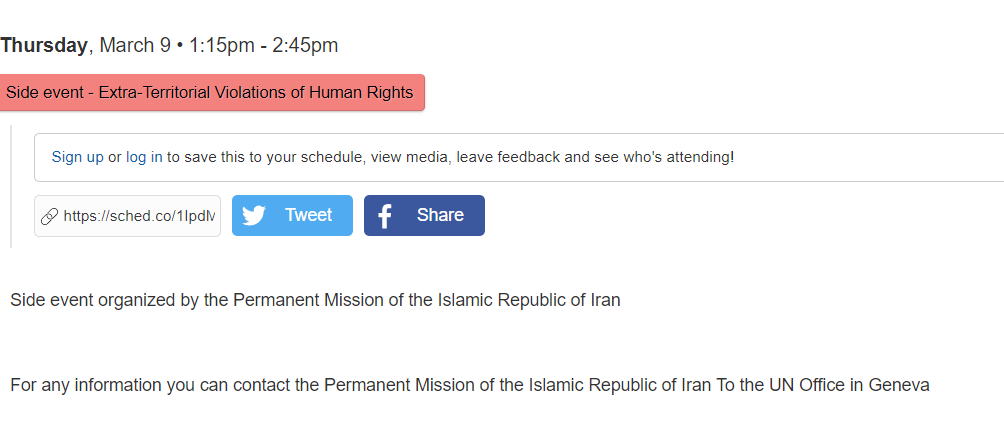Select the sched.co short URL field

(x=127, y=216)
